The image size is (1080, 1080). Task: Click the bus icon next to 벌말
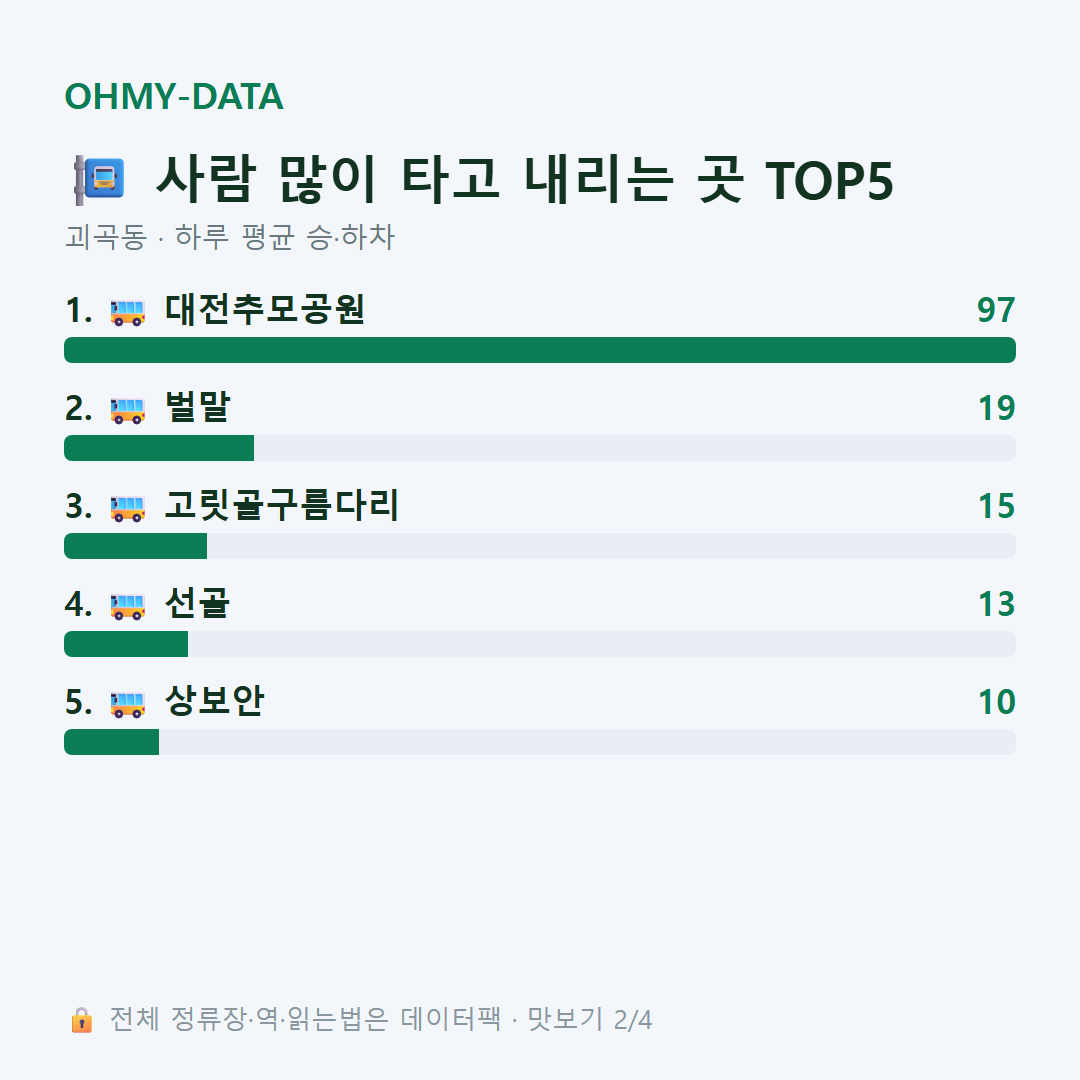(128, 410)
